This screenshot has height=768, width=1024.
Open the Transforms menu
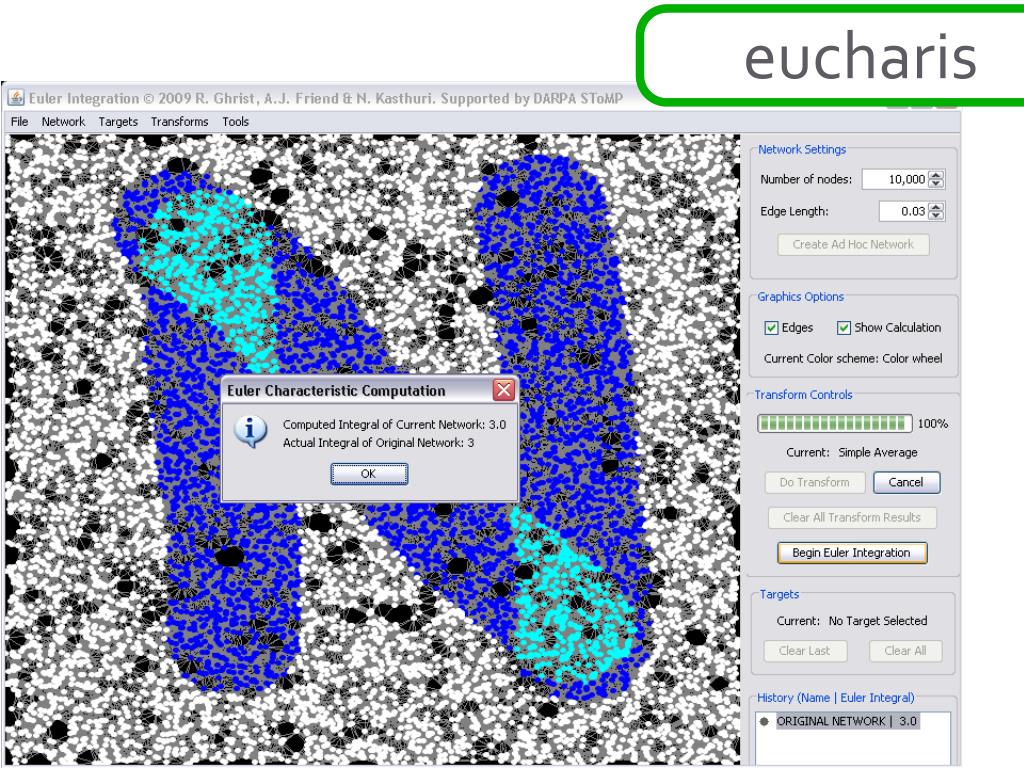click(179, 121)
